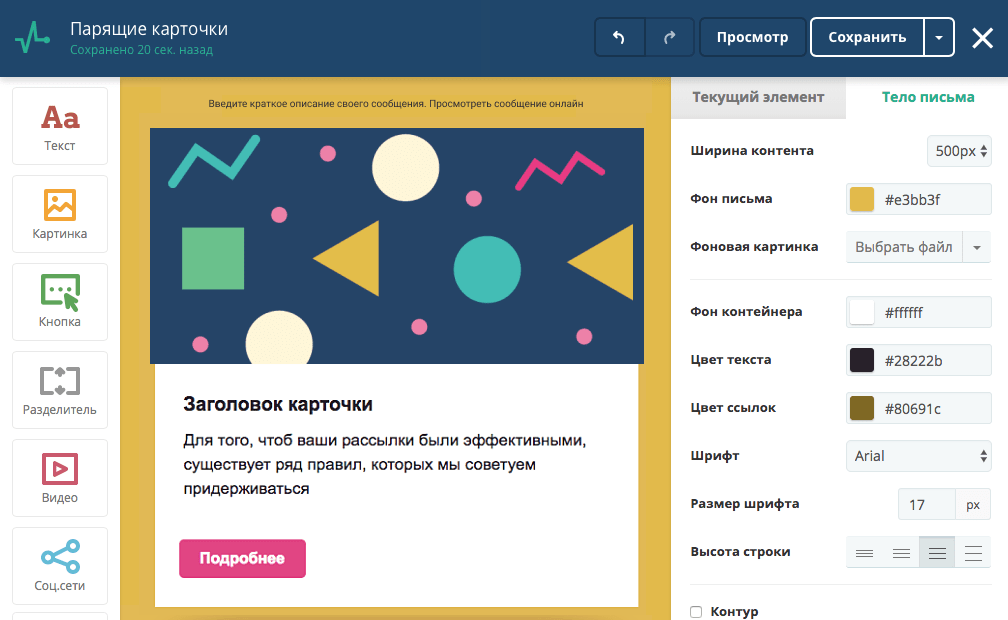Click the px unit label
This screenshot has height=620, width=1008.
(973, 504)
